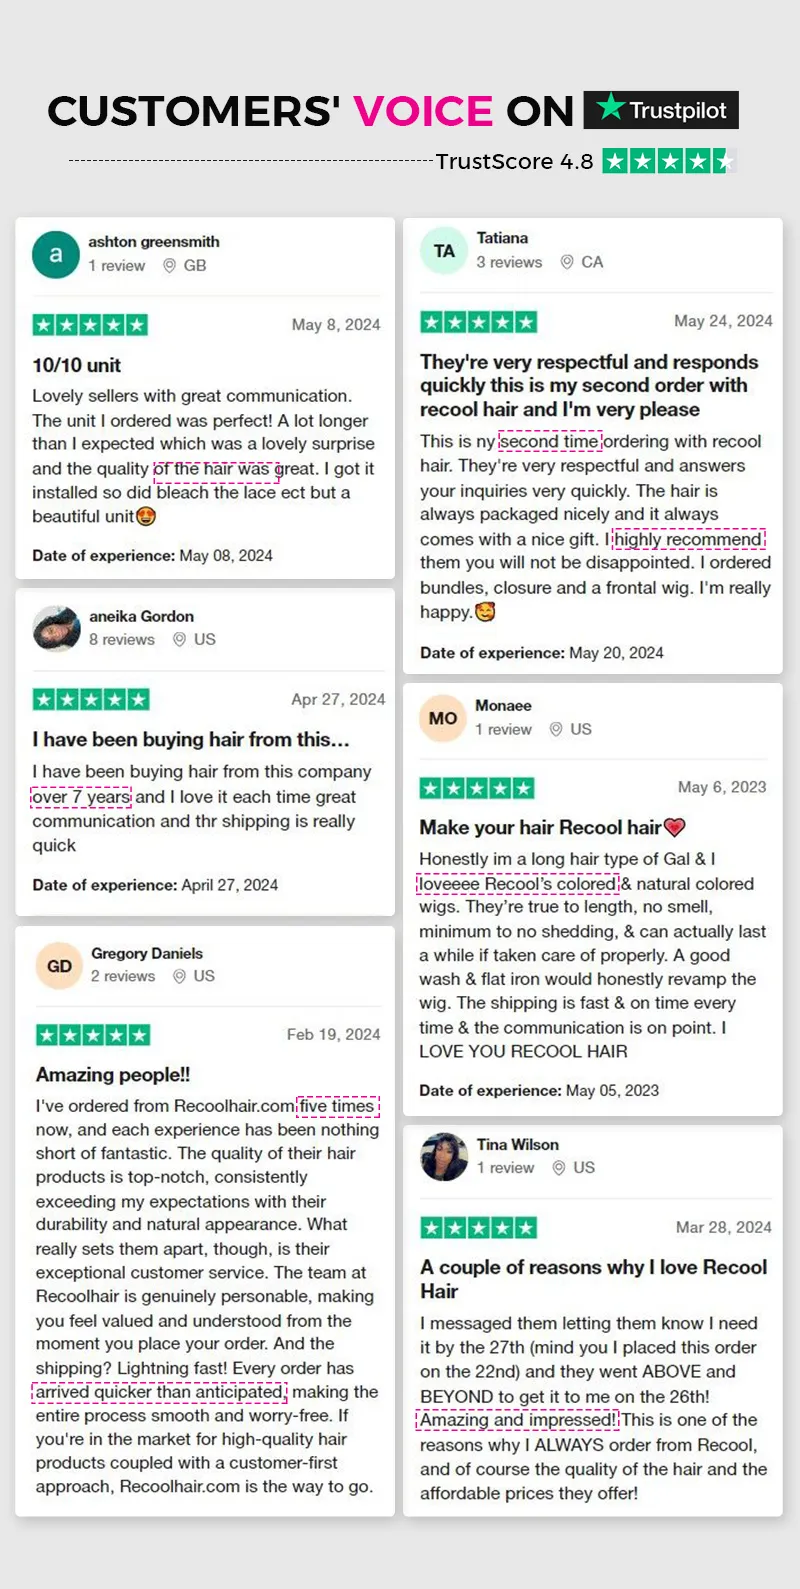Screen dimensions: 800x1589
Task: Click the highlighted 'highly recommend' phrase
Action: 688,539
